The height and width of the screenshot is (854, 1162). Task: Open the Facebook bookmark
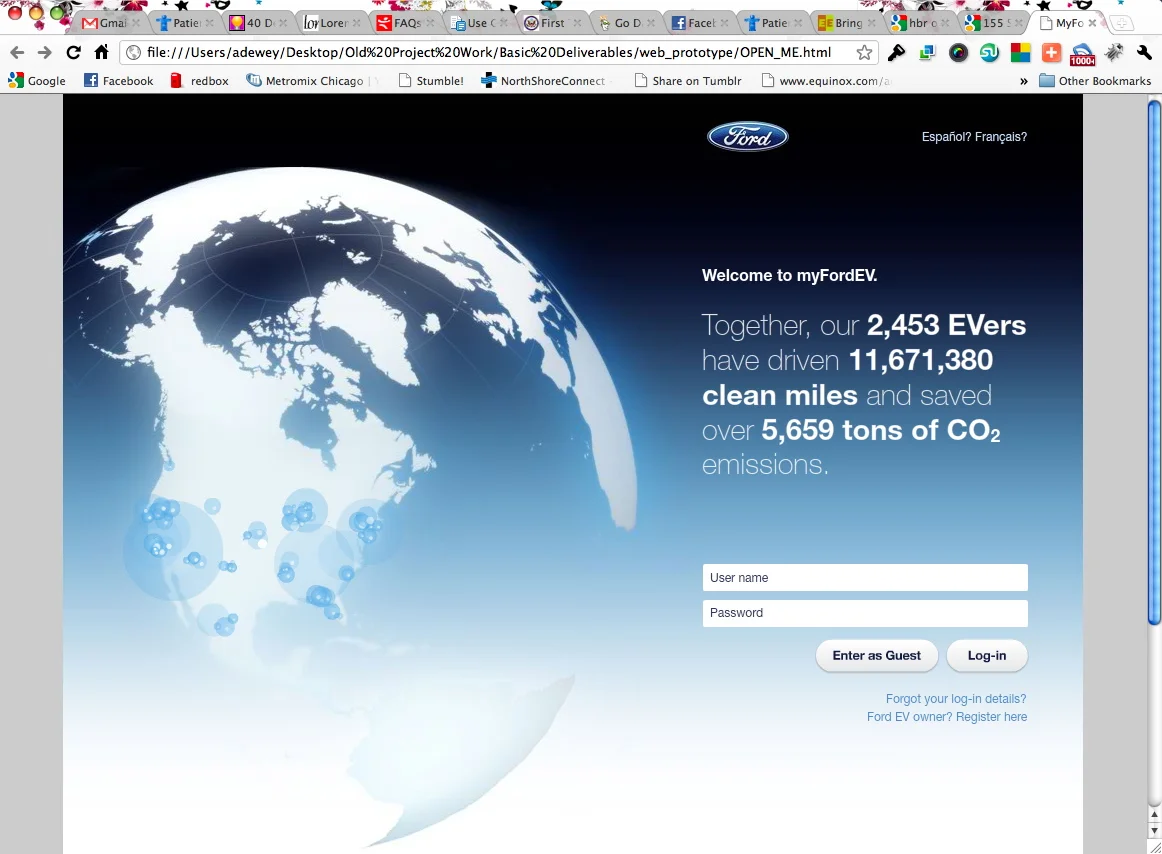119,81
